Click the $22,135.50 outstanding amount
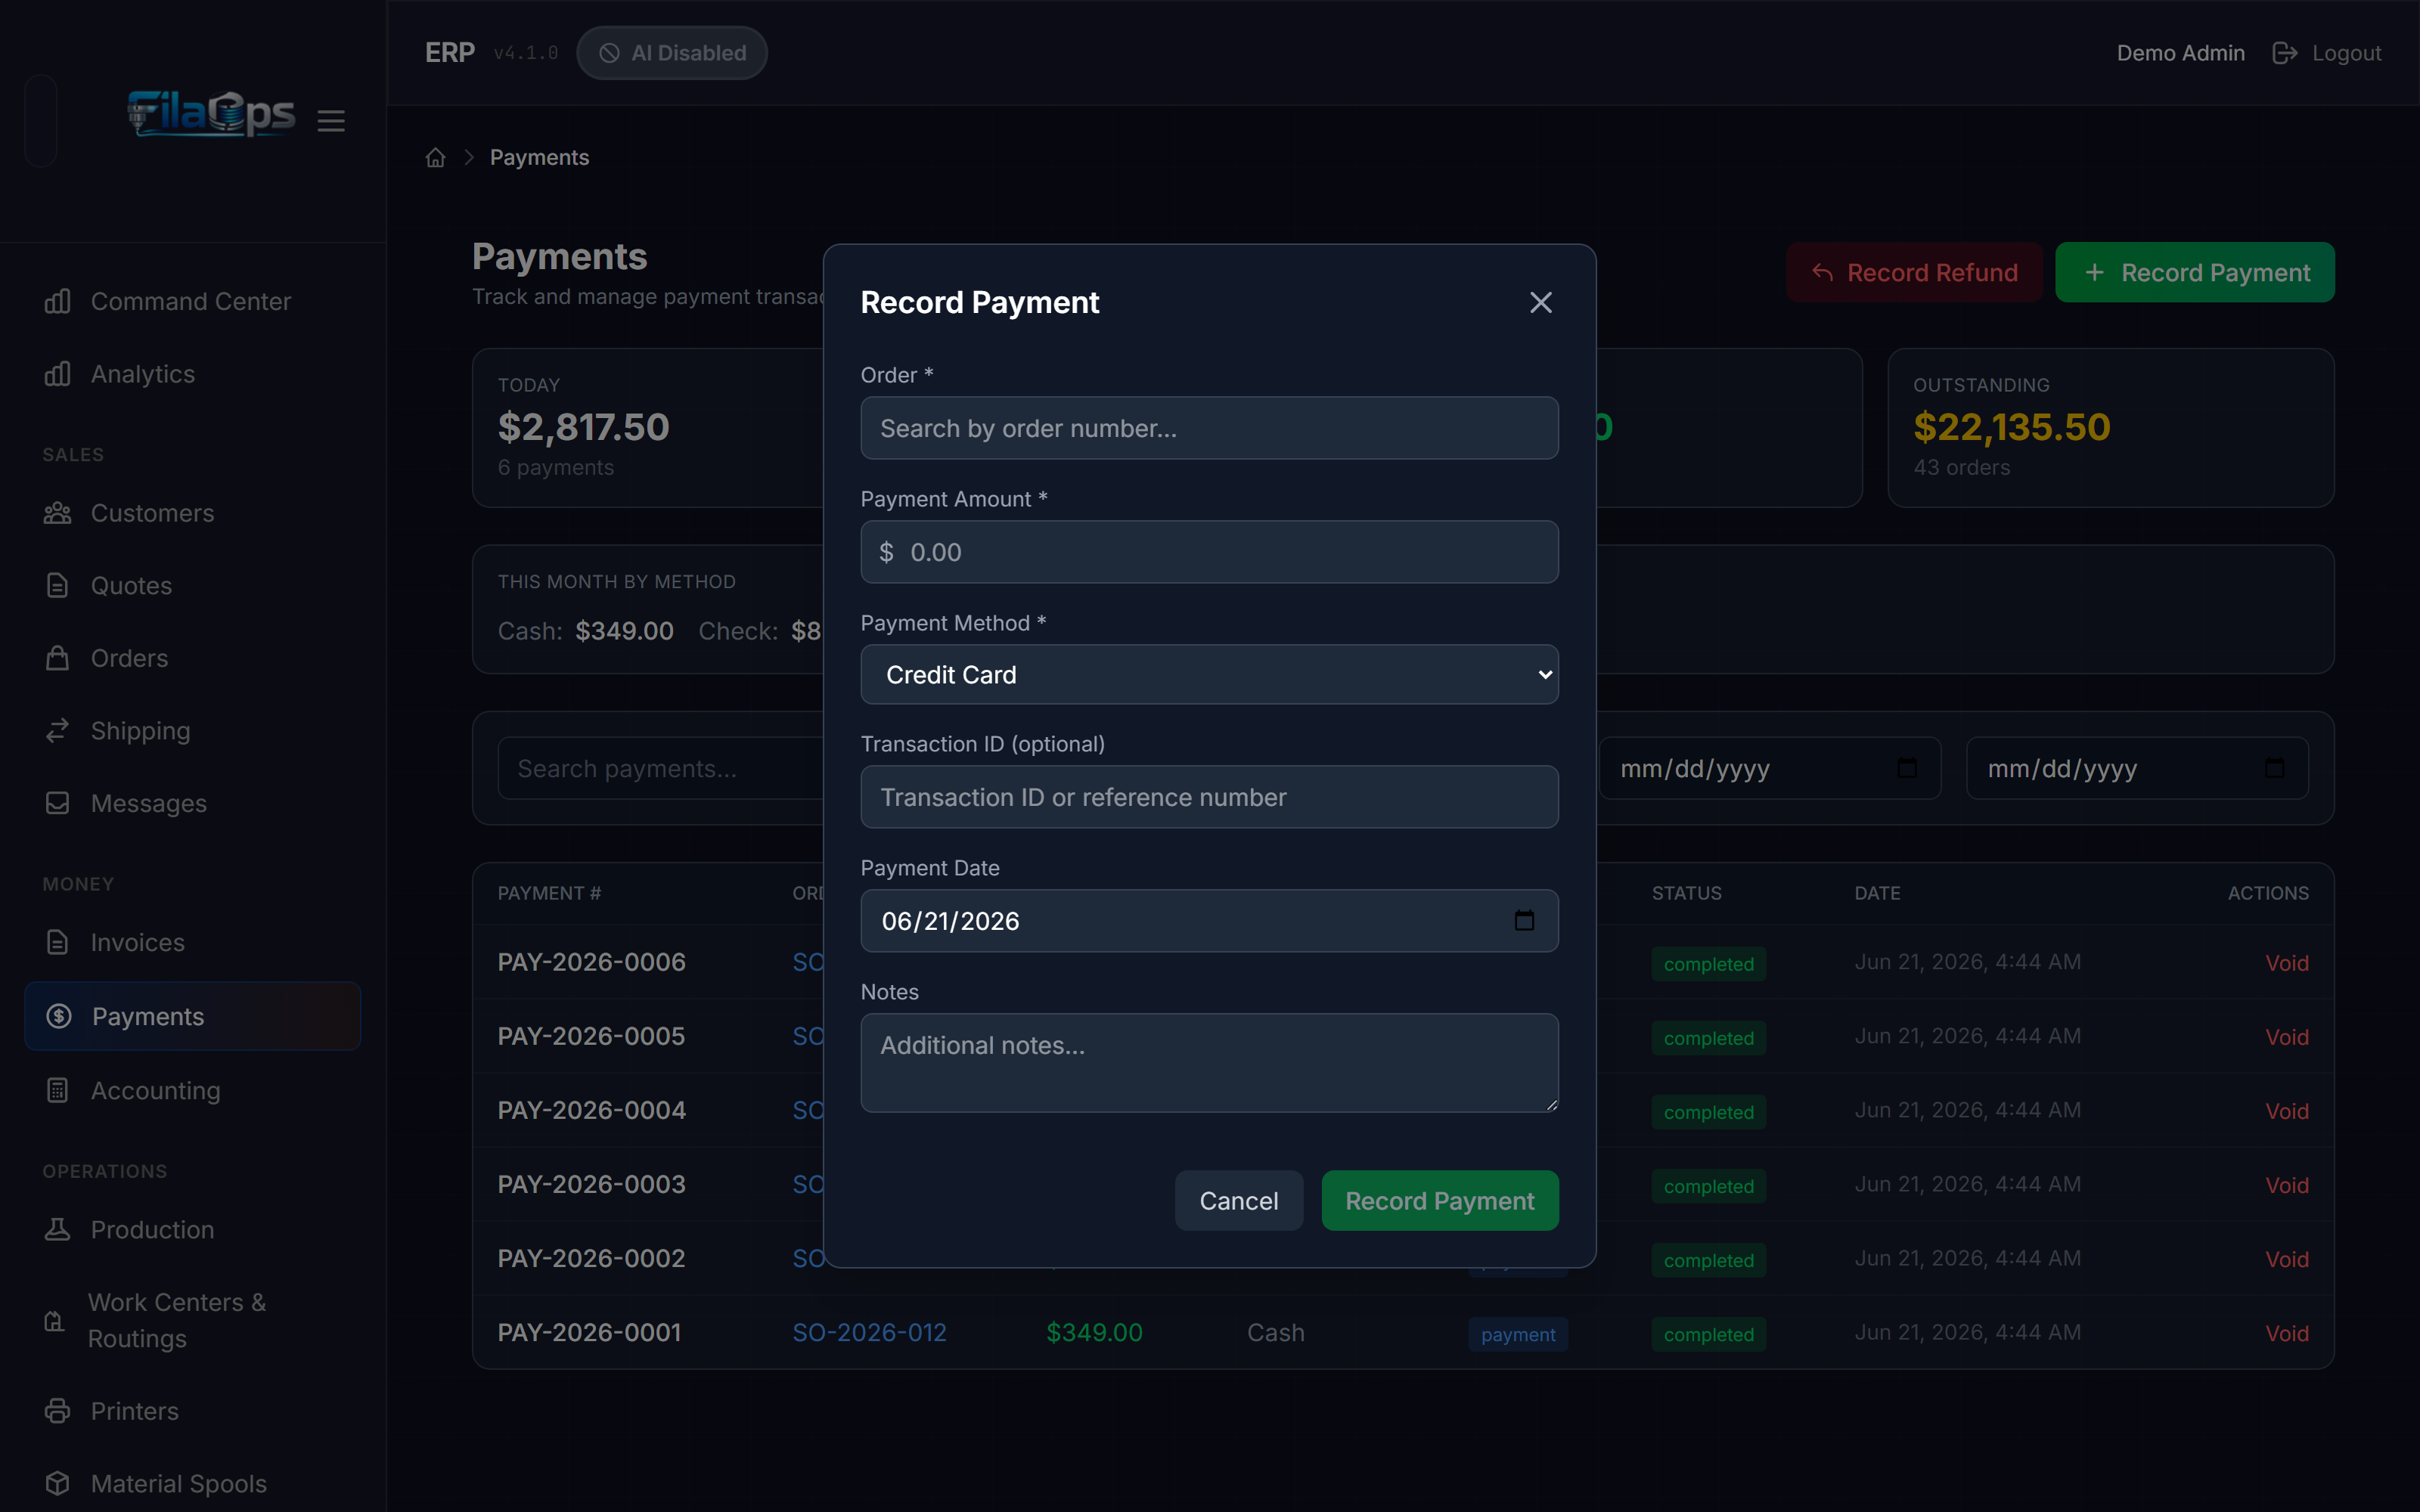The height and width of the screenshot is (1512, 2420). coord(2011,427)
